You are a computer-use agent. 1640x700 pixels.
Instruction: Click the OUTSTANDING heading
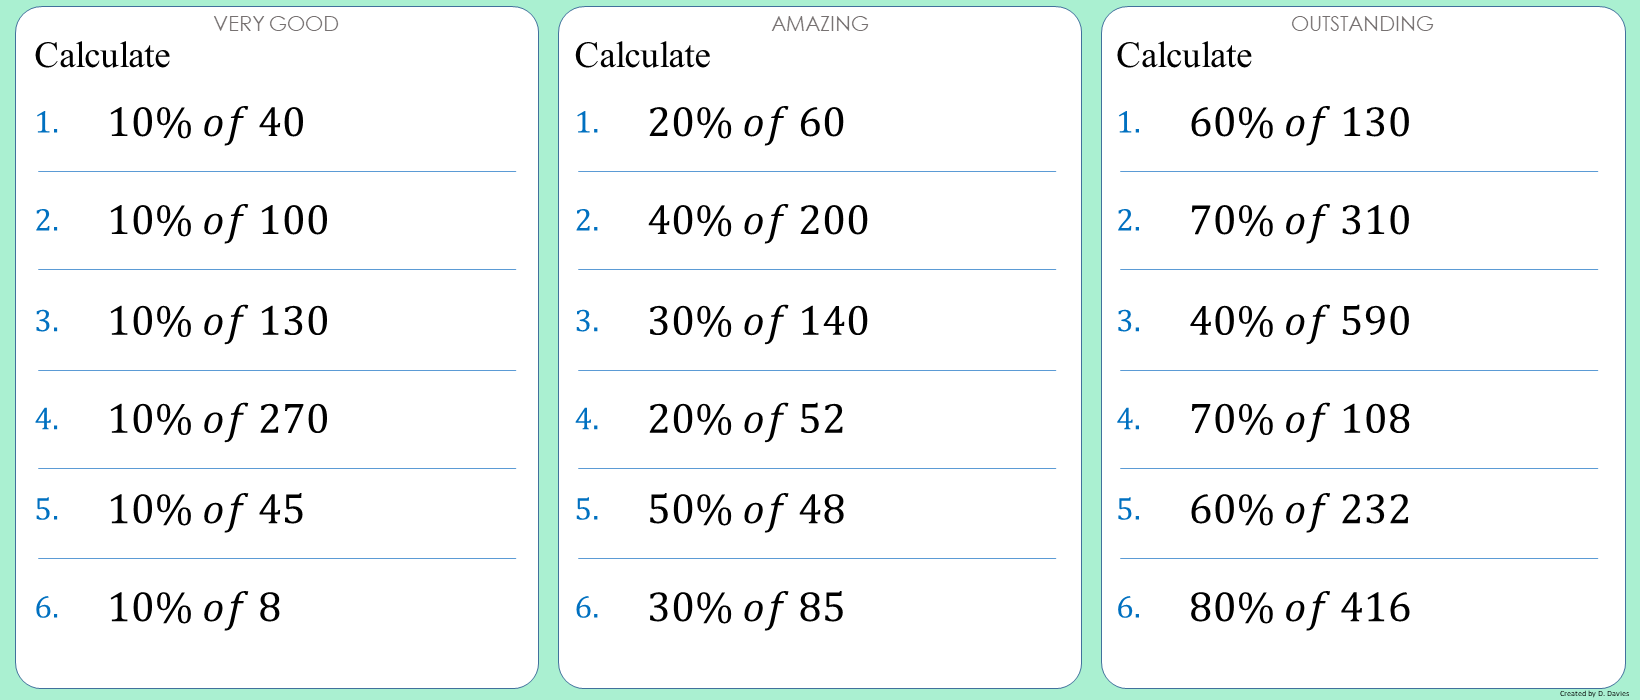1362,24
